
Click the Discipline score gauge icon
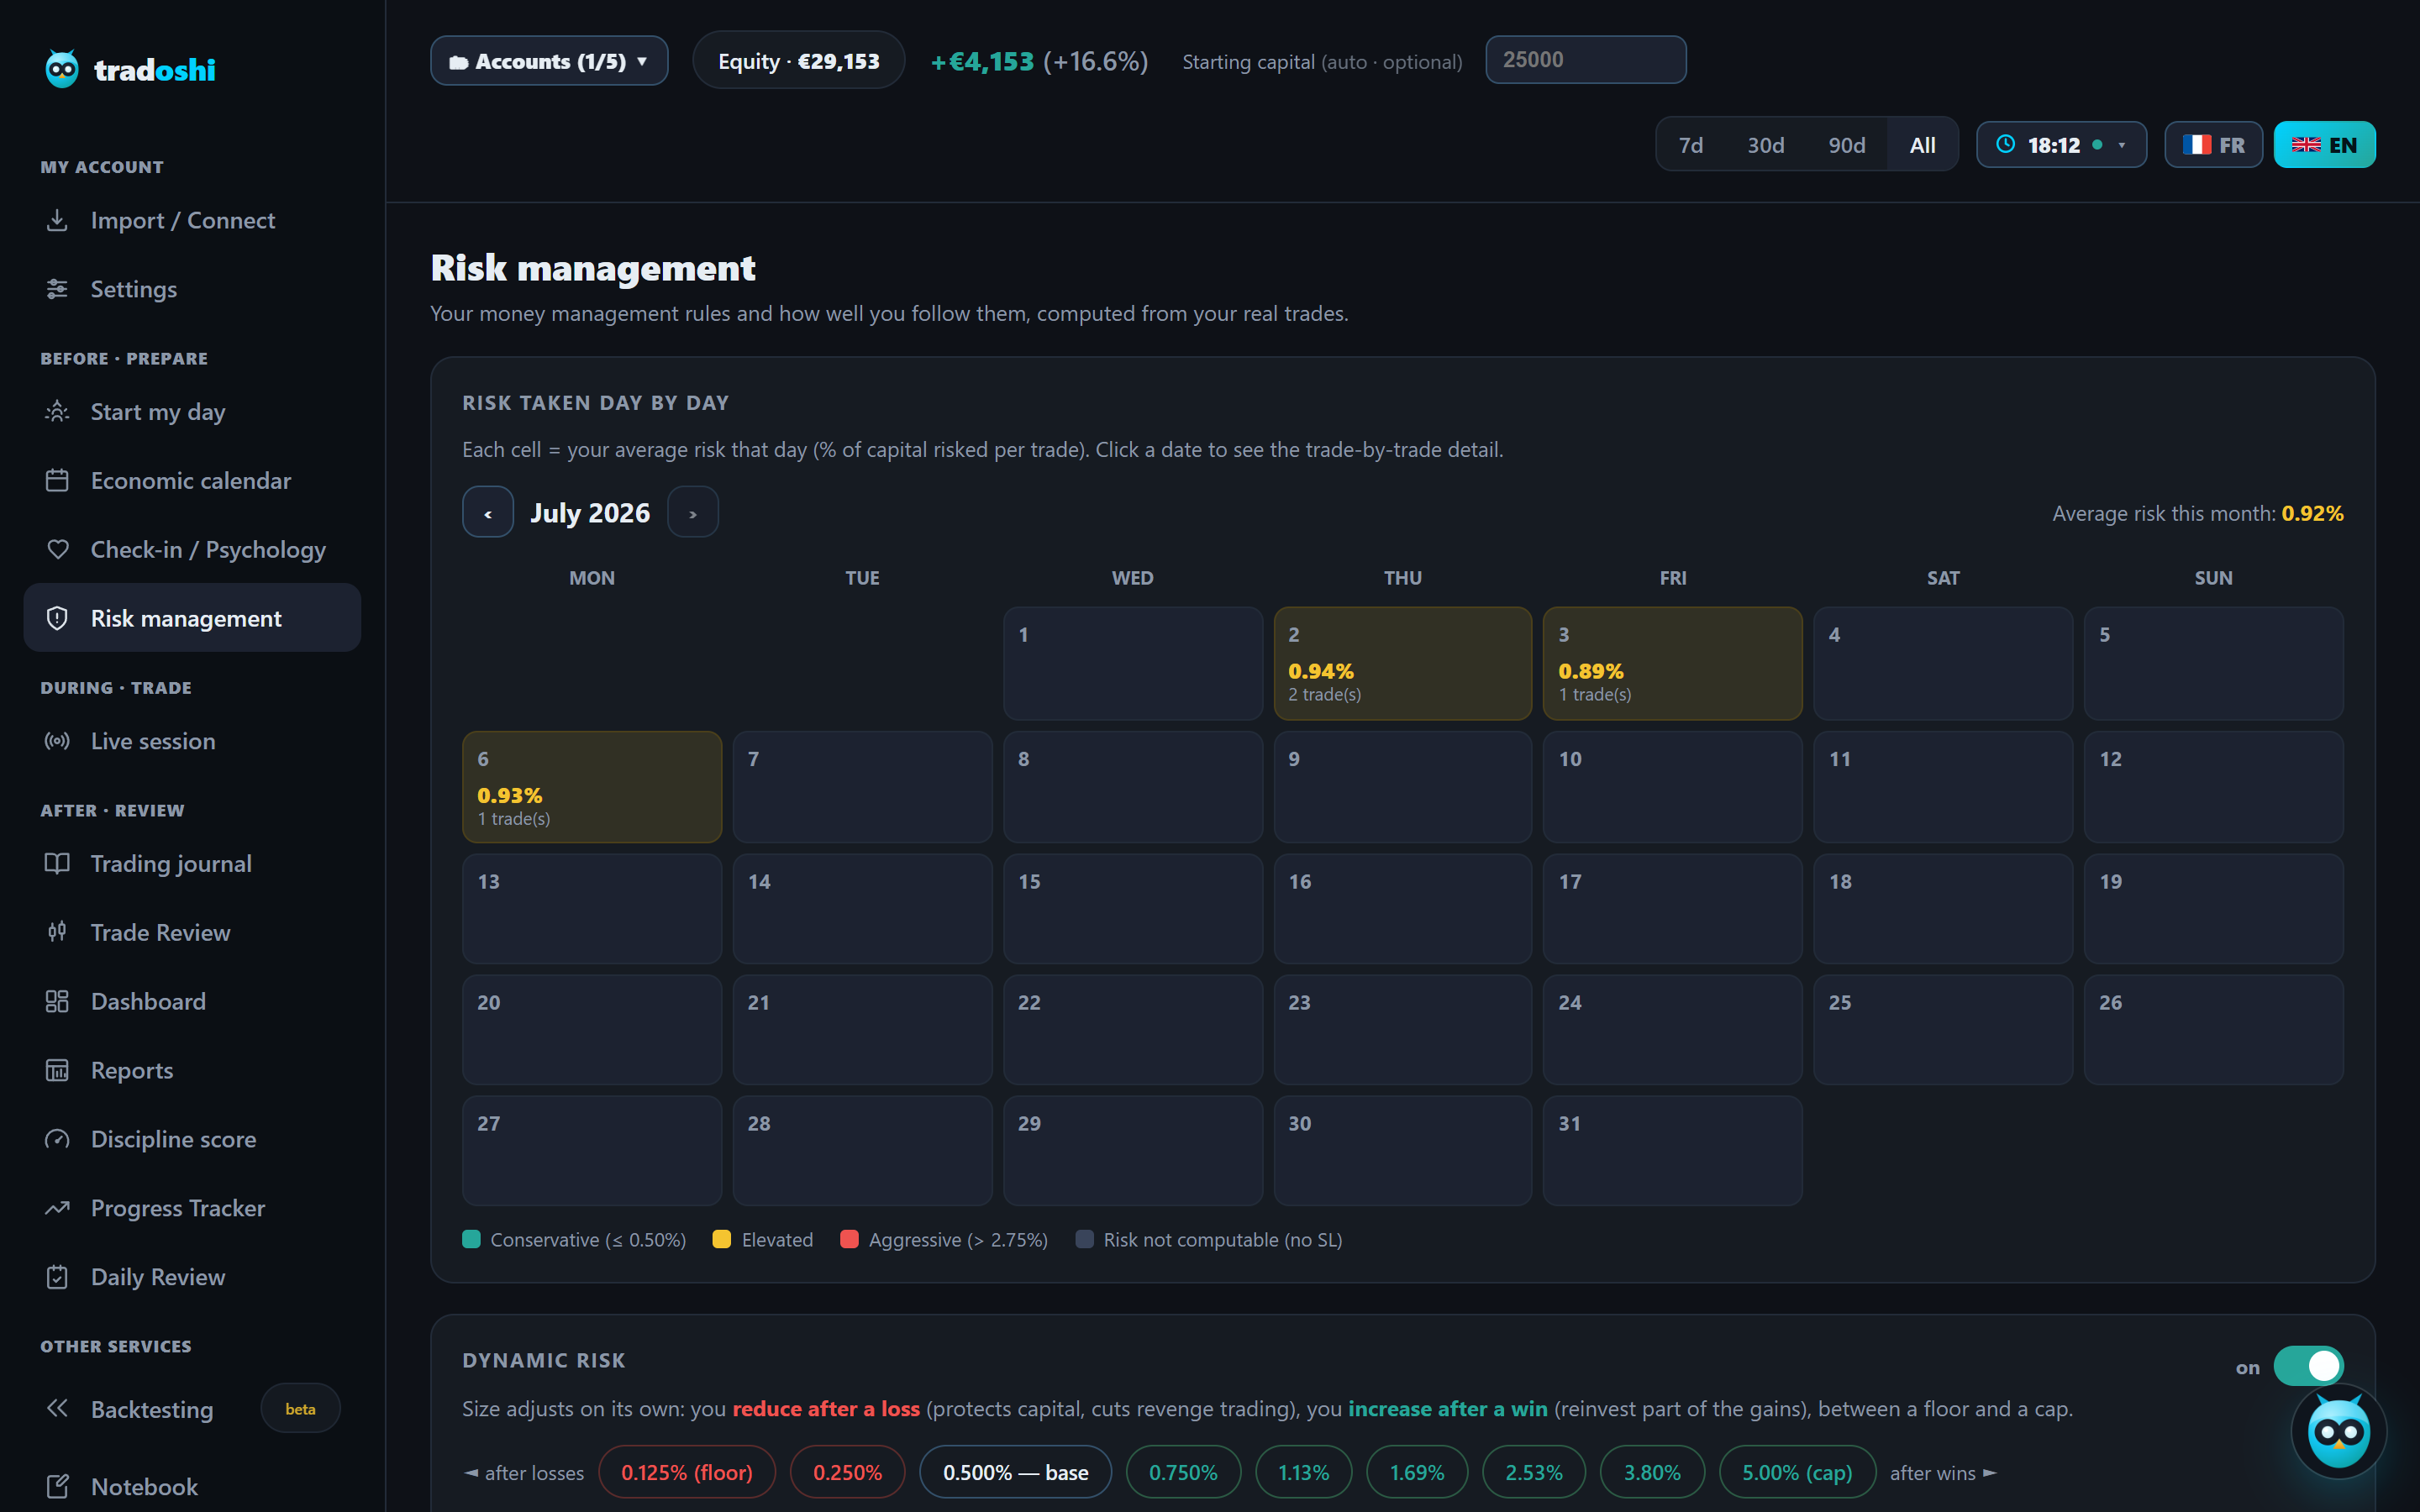pyautogui.click(x=57, y=1139)
